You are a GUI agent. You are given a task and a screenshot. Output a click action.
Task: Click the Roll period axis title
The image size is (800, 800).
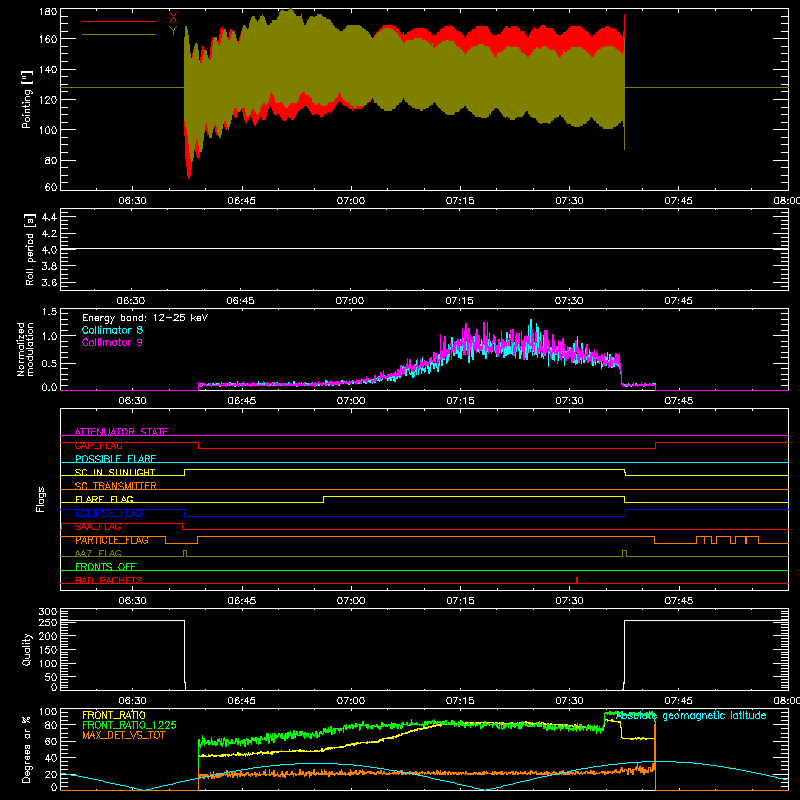(30, 249)
